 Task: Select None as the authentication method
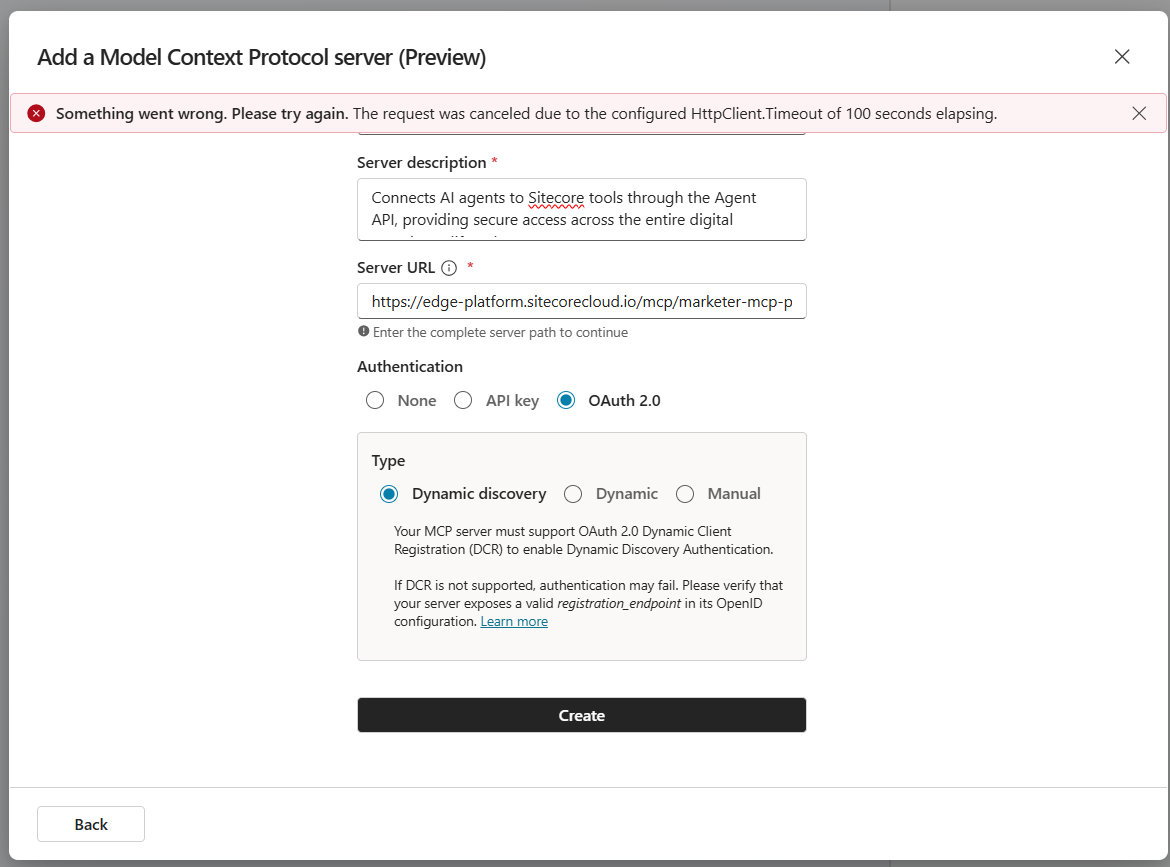click(375, 401)
